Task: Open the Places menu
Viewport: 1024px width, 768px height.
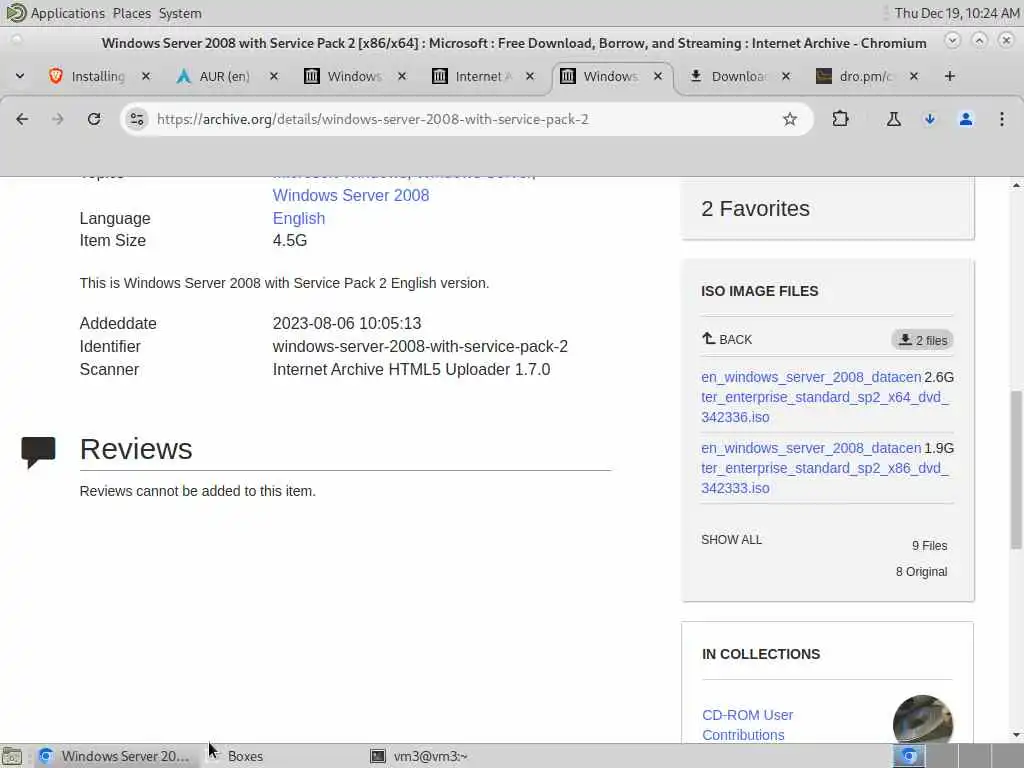Action: pyautogui.click(x=131, y=13)
